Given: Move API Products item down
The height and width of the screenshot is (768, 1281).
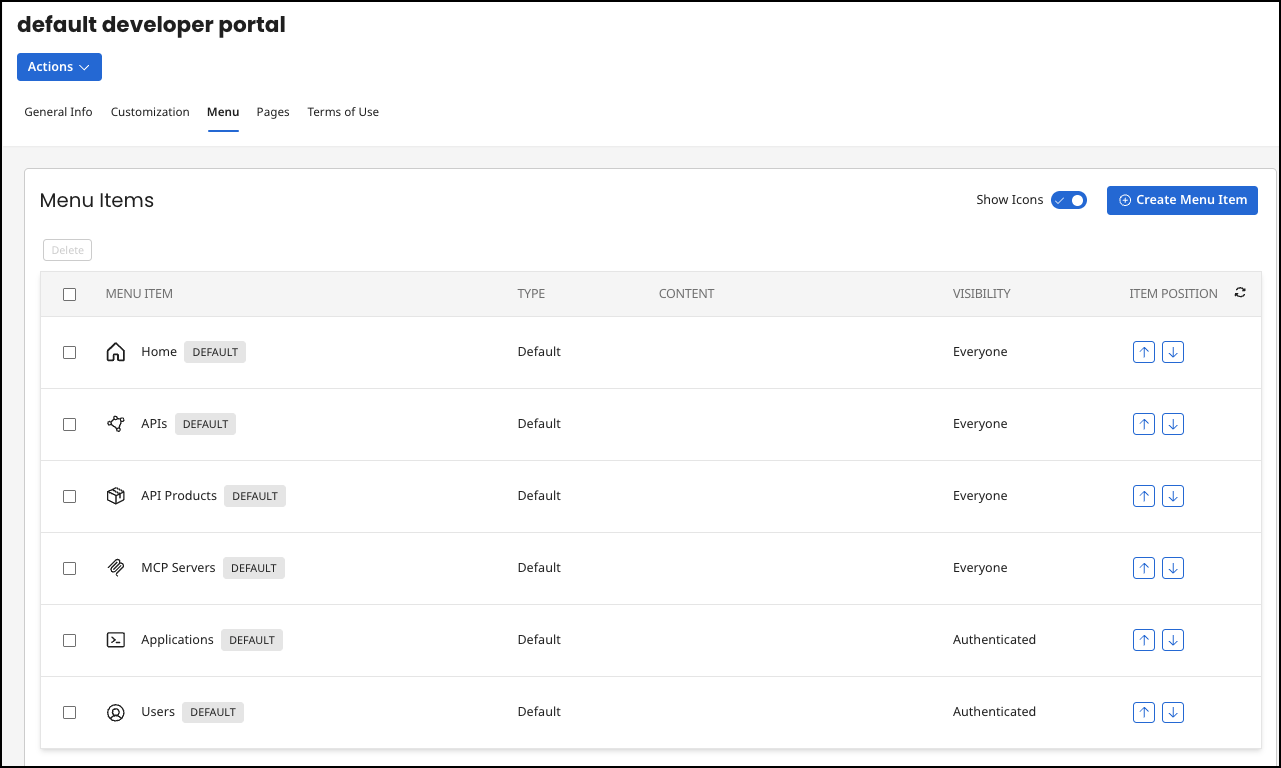Looking at the screenshot, I should pos(1173,496).
